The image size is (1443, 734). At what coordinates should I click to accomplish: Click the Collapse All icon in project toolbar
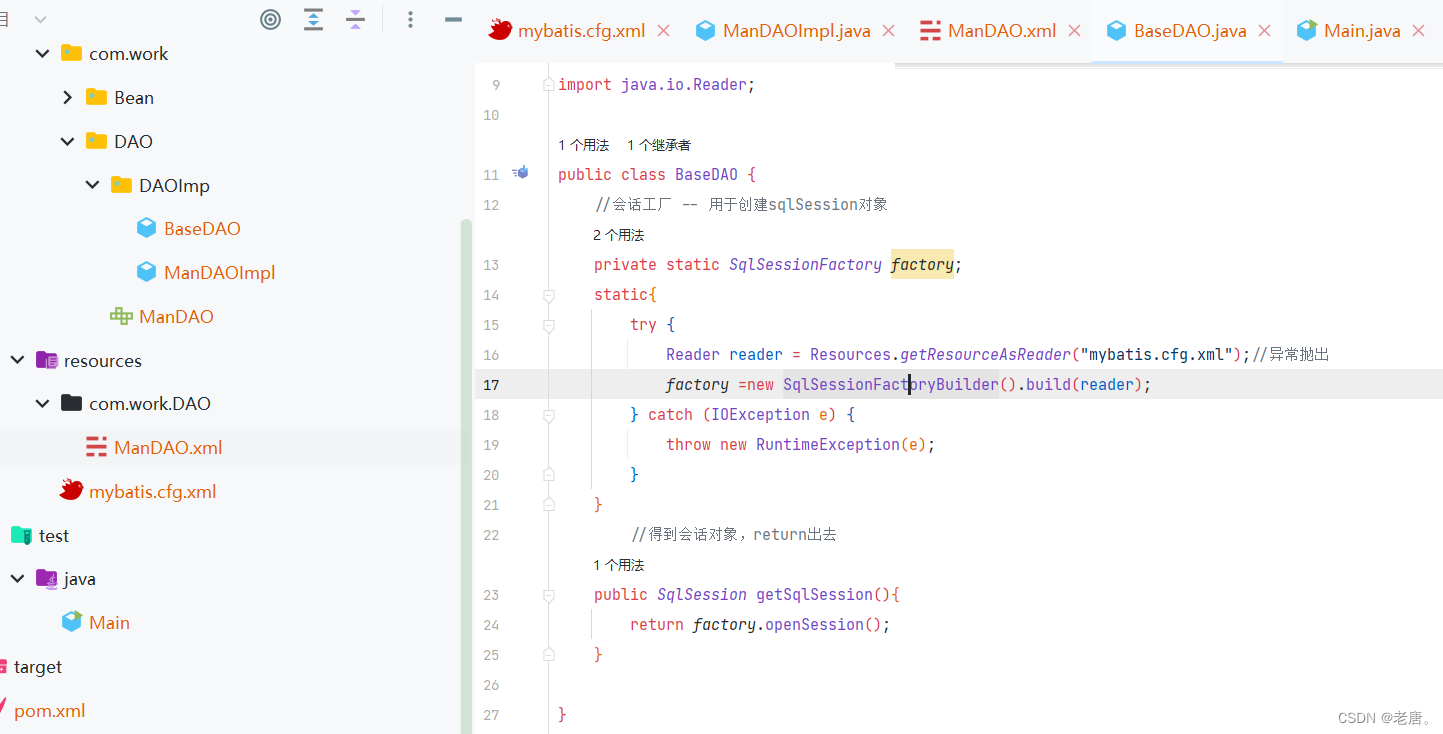coord(355,19)
